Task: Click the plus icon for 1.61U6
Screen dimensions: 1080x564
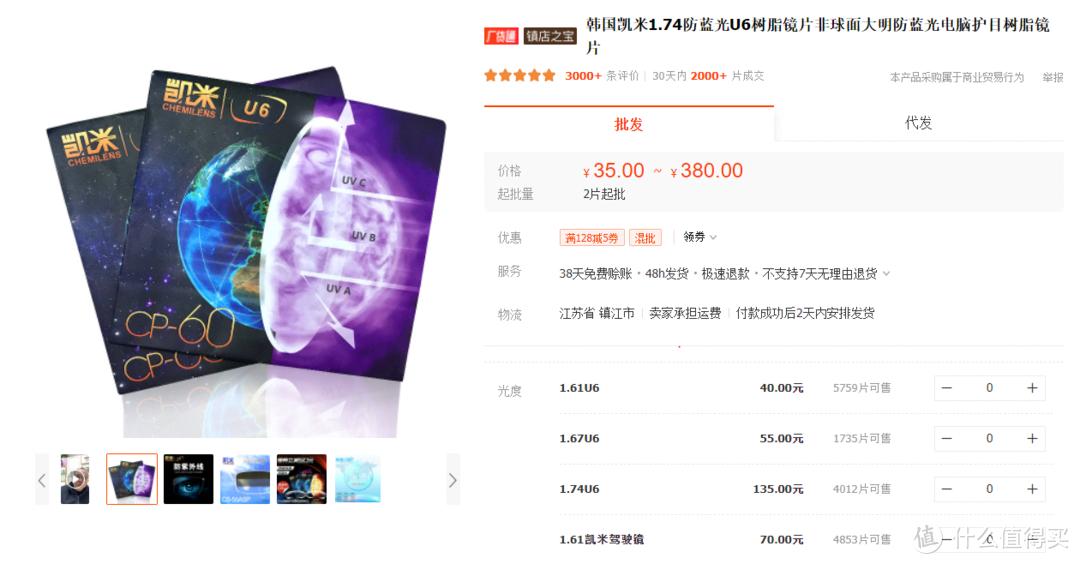Action: [1032, 388]
